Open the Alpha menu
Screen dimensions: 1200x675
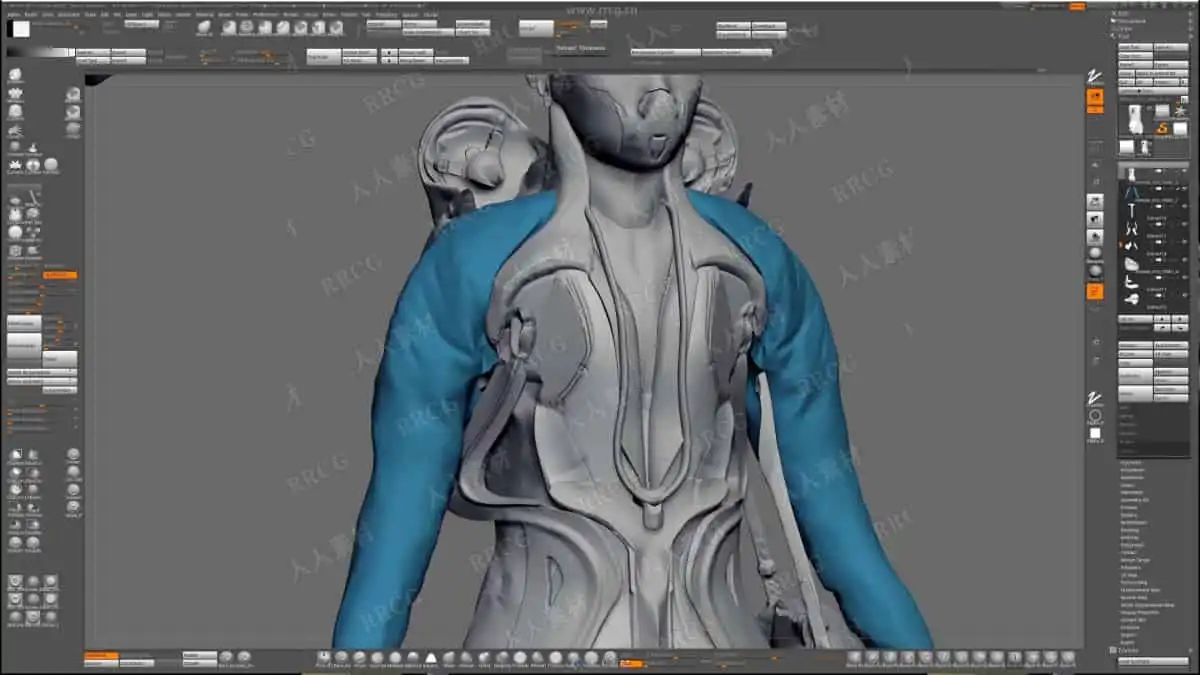click(x=14, y=14)
